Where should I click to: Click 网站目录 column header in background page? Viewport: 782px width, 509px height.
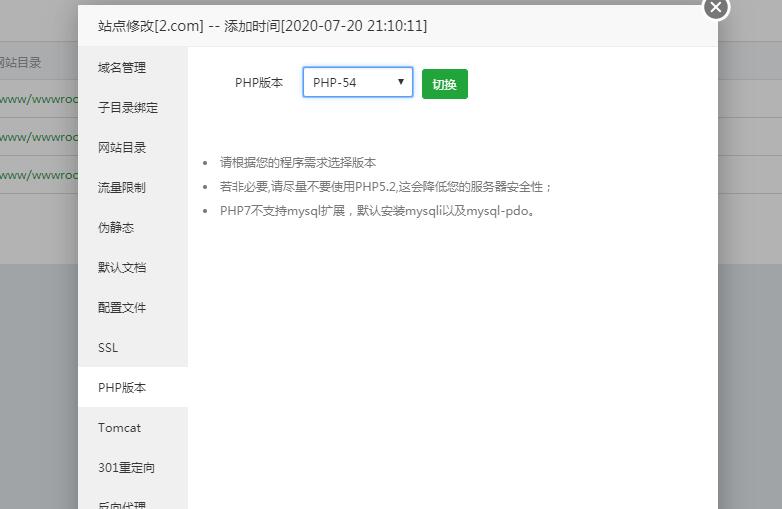pos(19,62)
